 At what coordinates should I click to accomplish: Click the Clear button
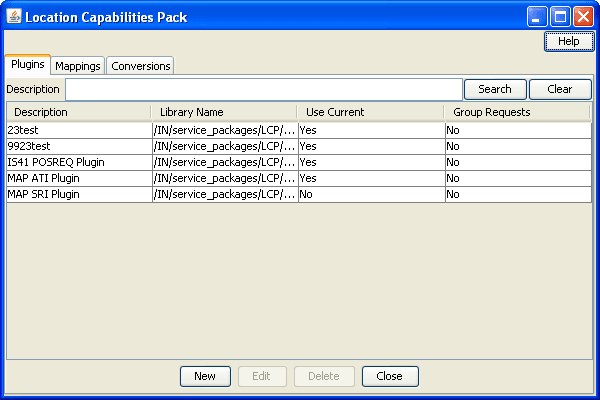[x=560, y=89]
